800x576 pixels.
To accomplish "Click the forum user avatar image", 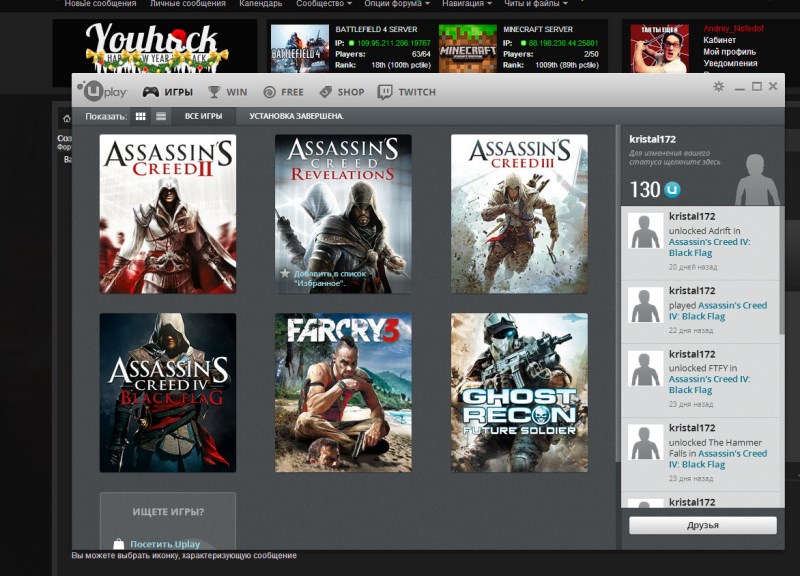I will [x=659, y=48].
